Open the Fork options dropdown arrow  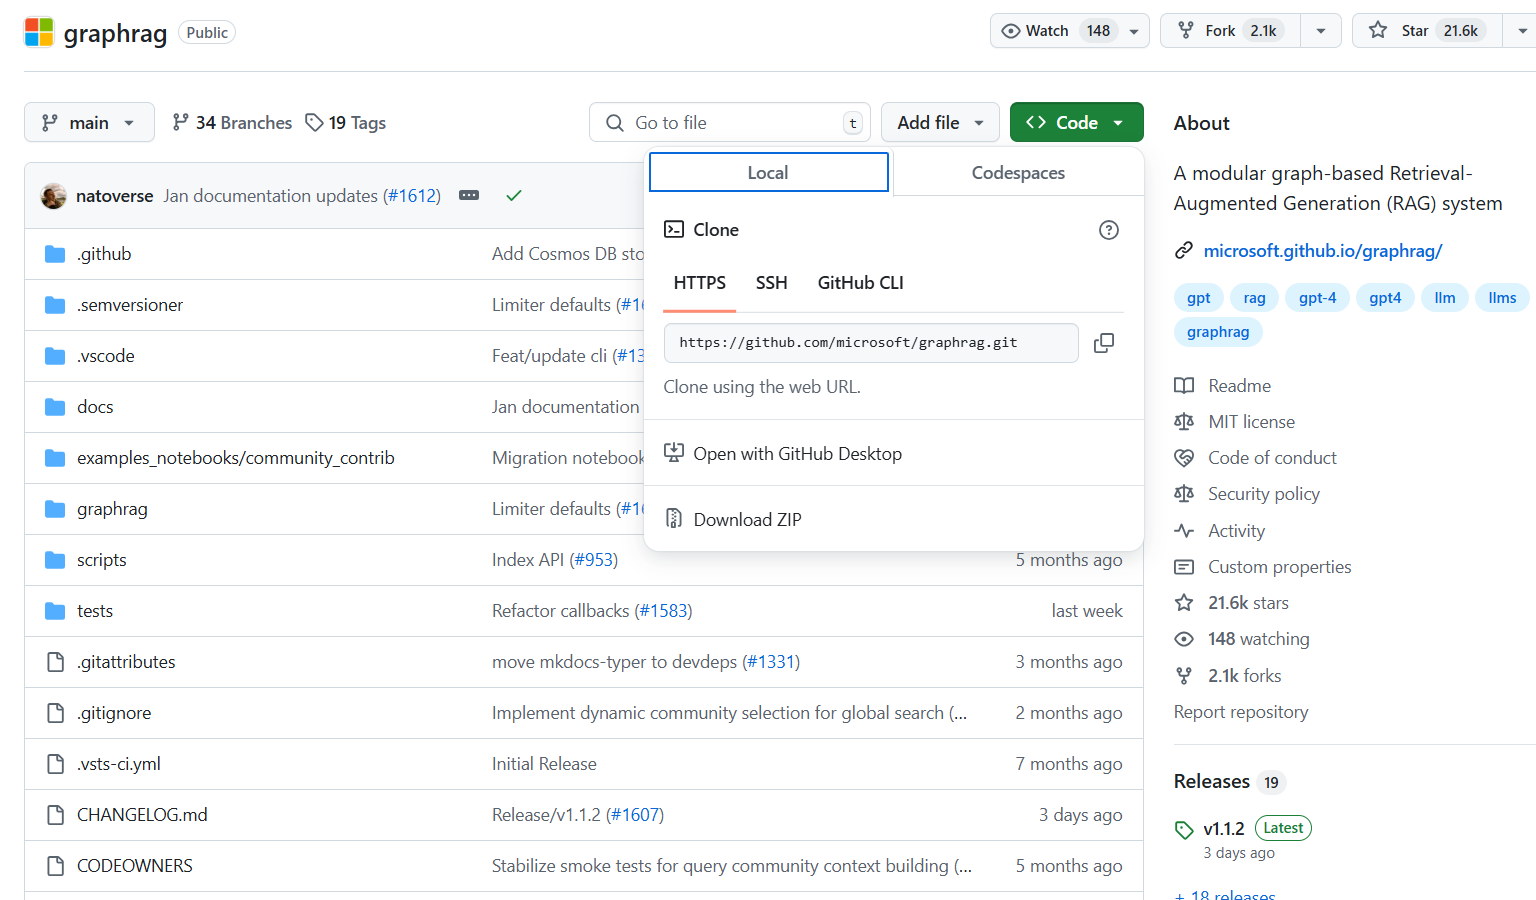pos(1321,31)
